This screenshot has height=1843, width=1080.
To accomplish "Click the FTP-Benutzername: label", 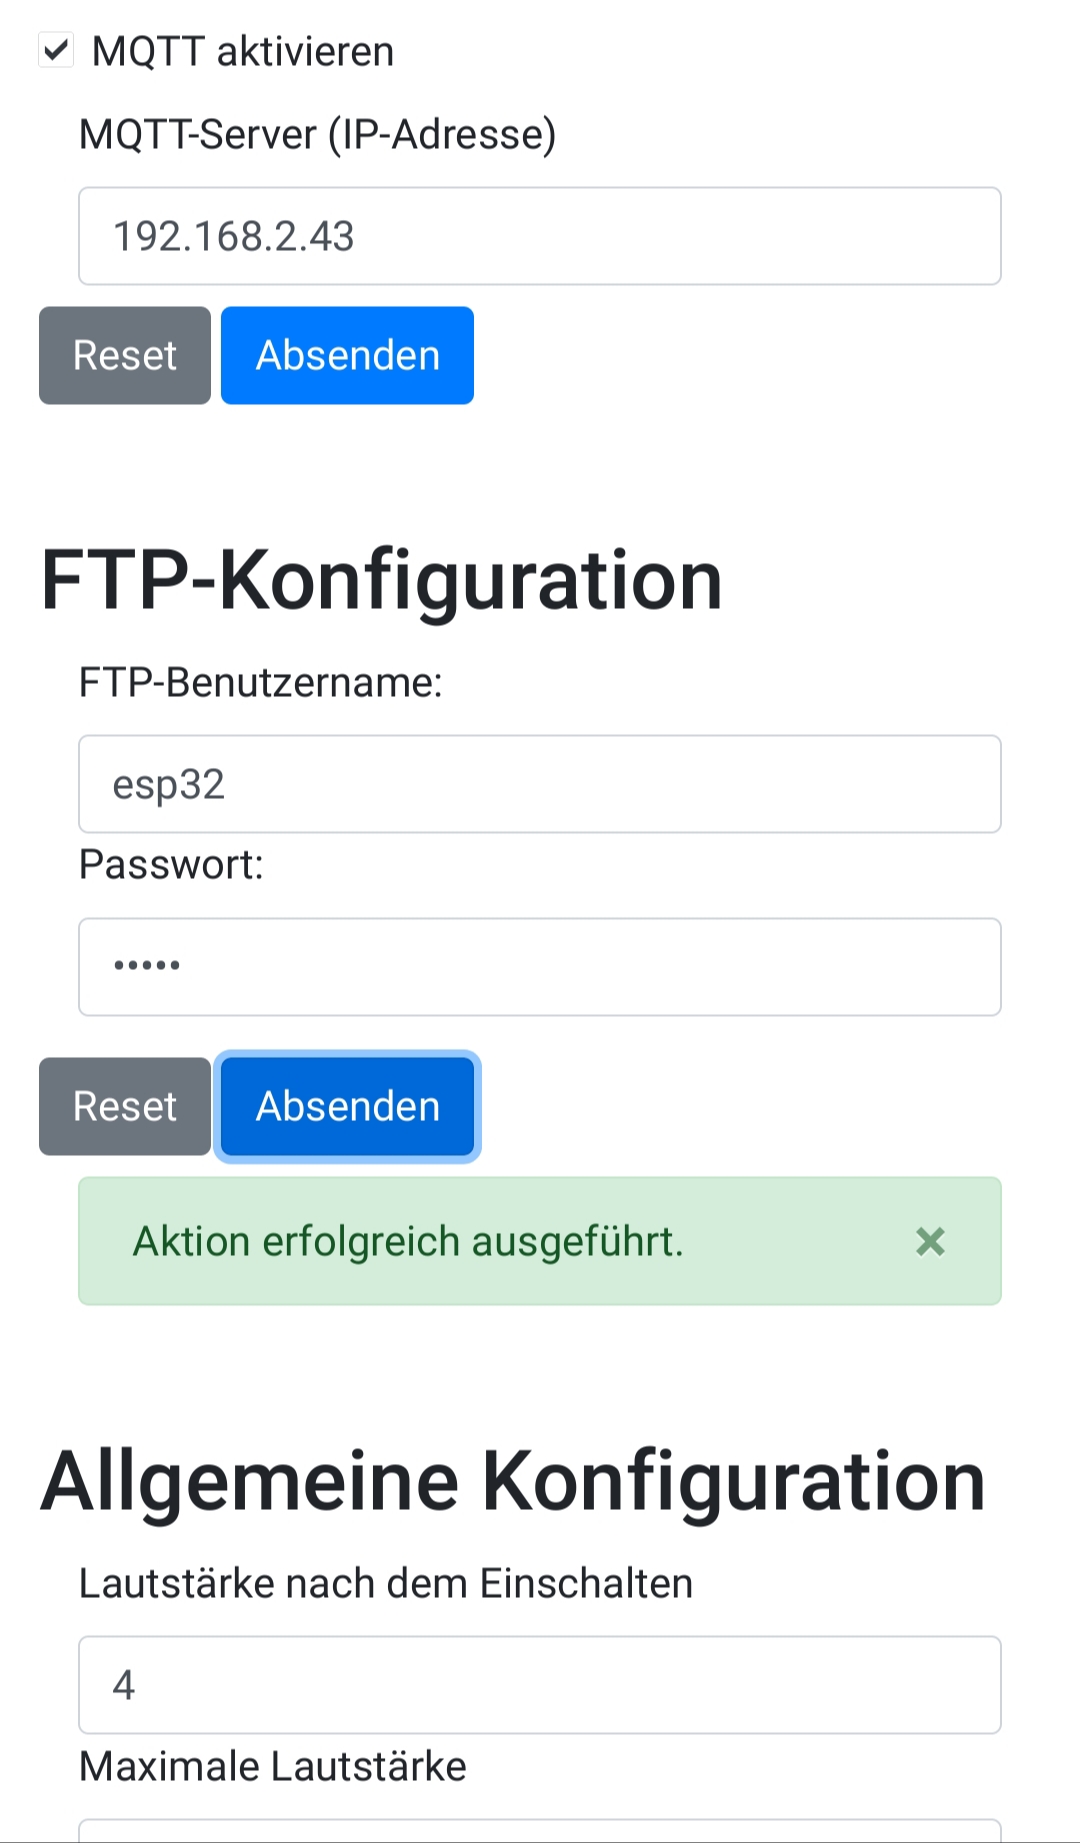I will click(261, 682).
